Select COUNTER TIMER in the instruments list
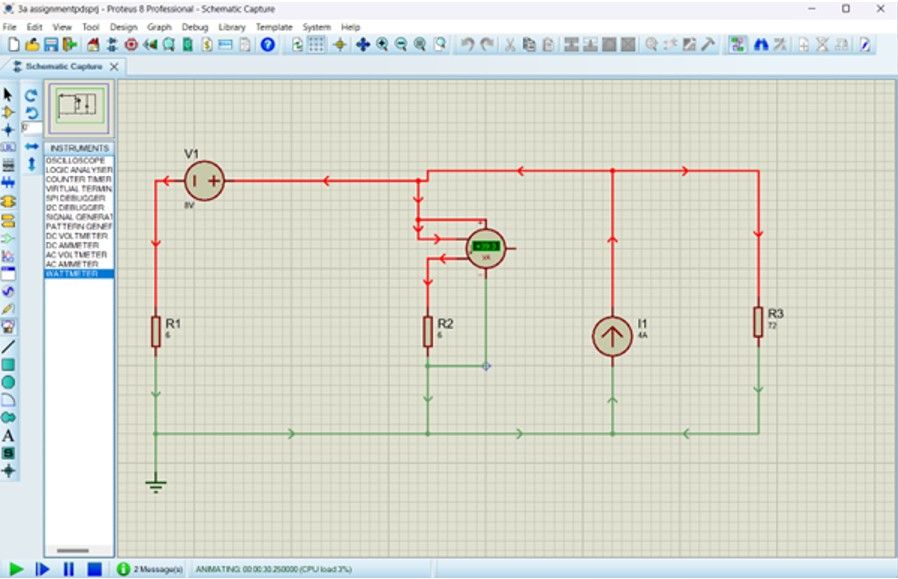 [79, 179]
